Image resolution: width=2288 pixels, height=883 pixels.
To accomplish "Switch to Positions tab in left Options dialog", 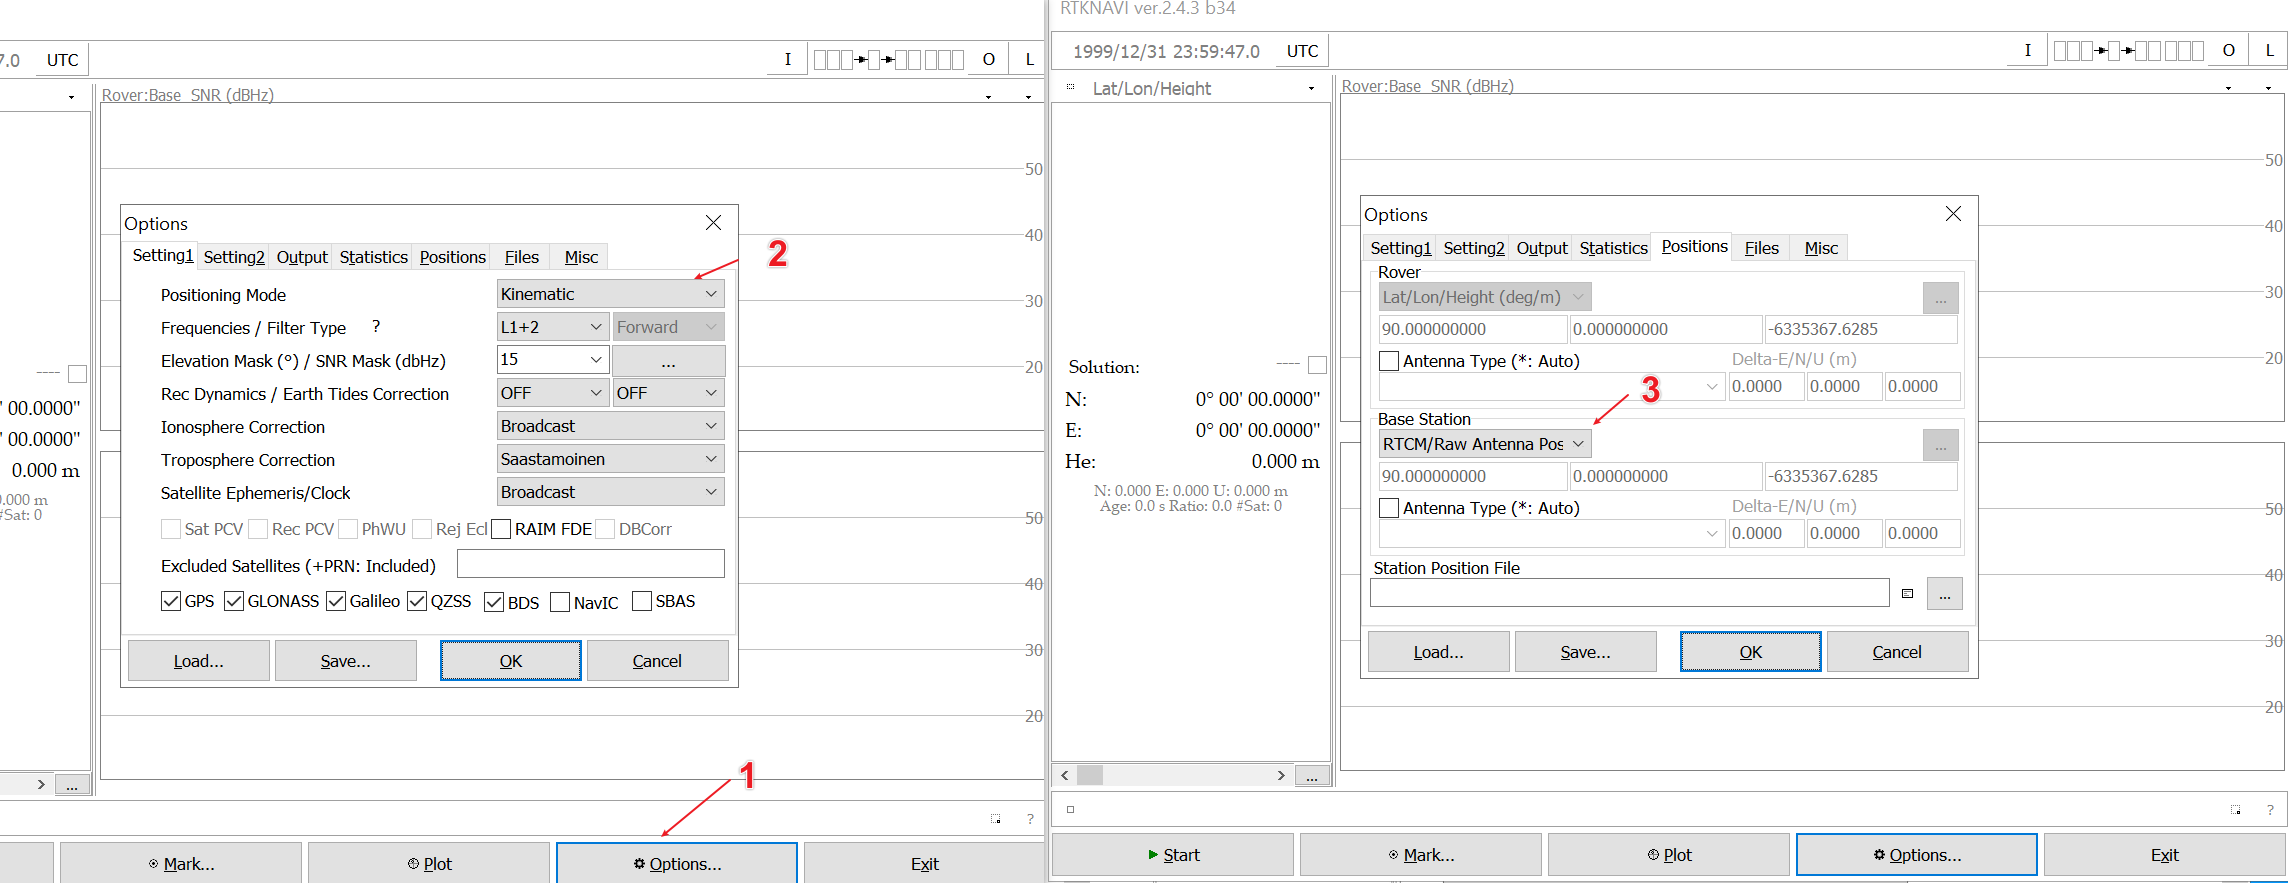I will point(453,257).
